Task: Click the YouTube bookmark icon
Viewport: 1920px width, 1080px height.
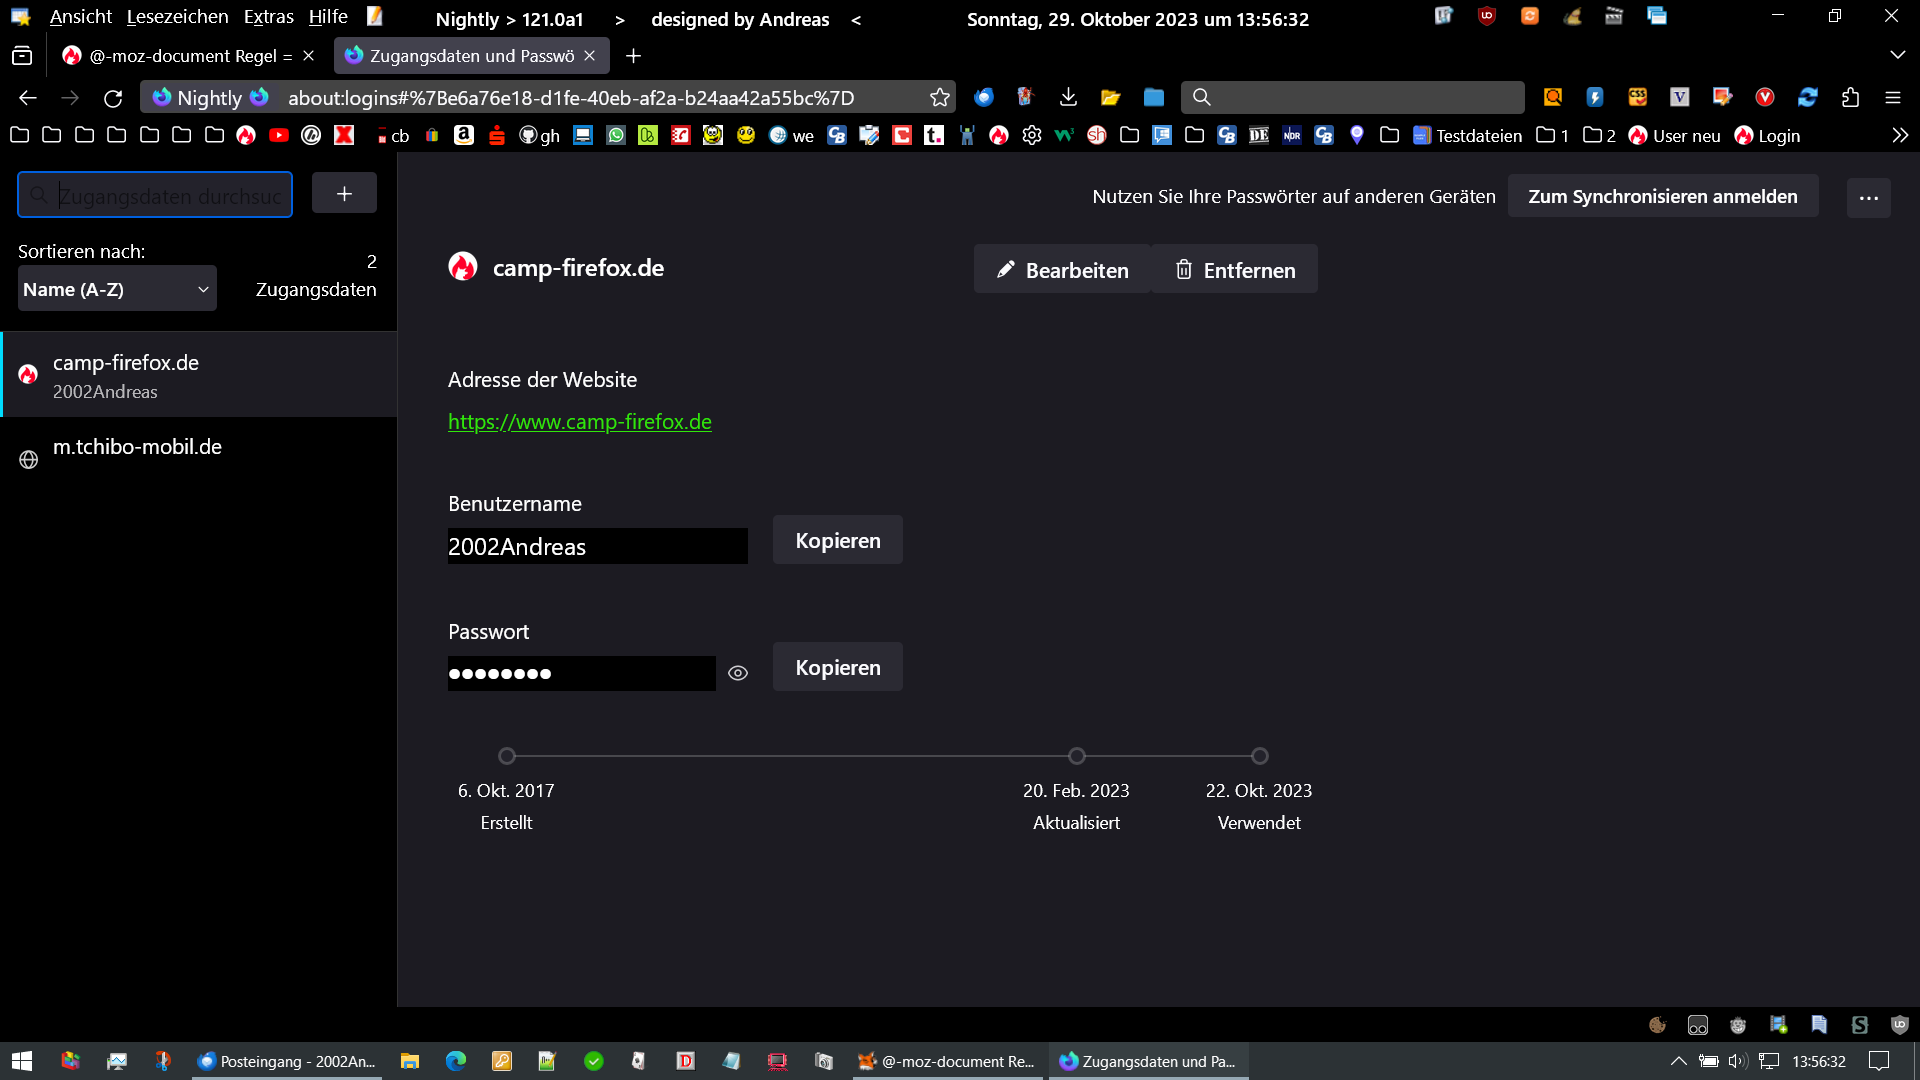Action: [279, 135]
